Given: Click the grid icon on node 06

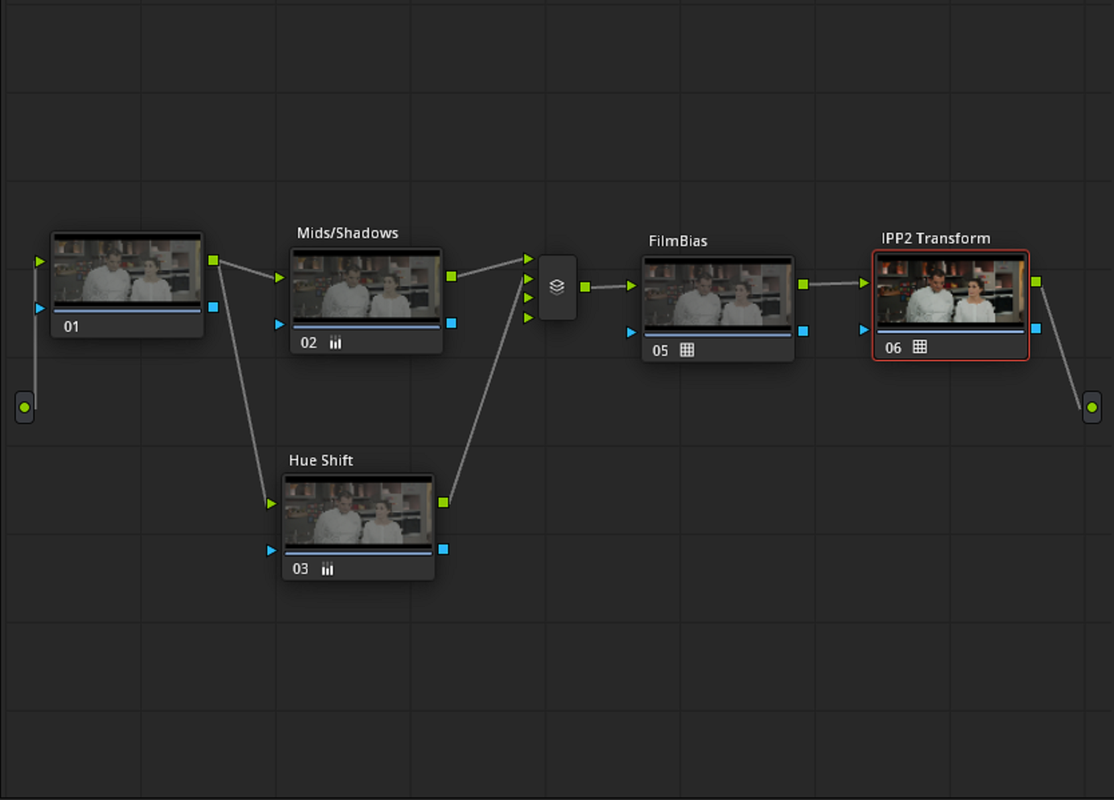Looking at the screenshot, I should 920,347.
